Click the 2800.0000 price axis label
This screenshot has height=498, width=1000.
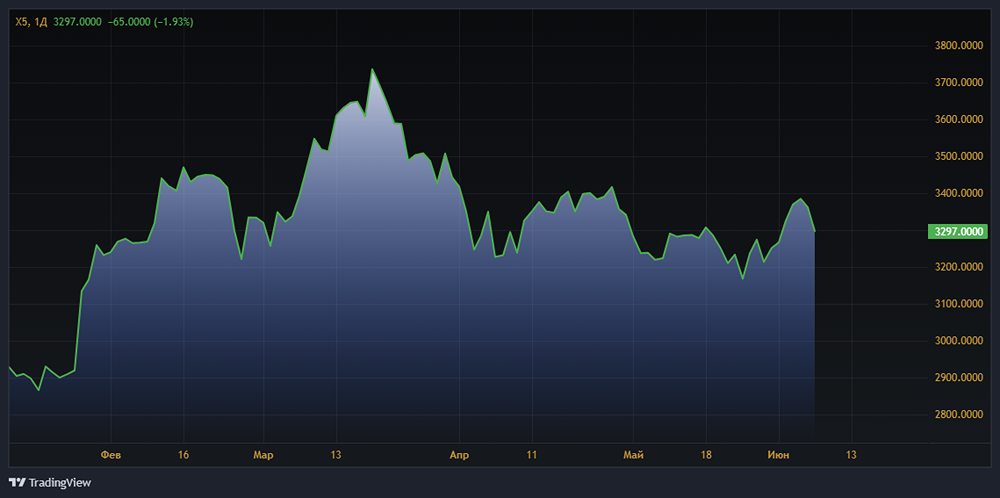pos(958,415)
